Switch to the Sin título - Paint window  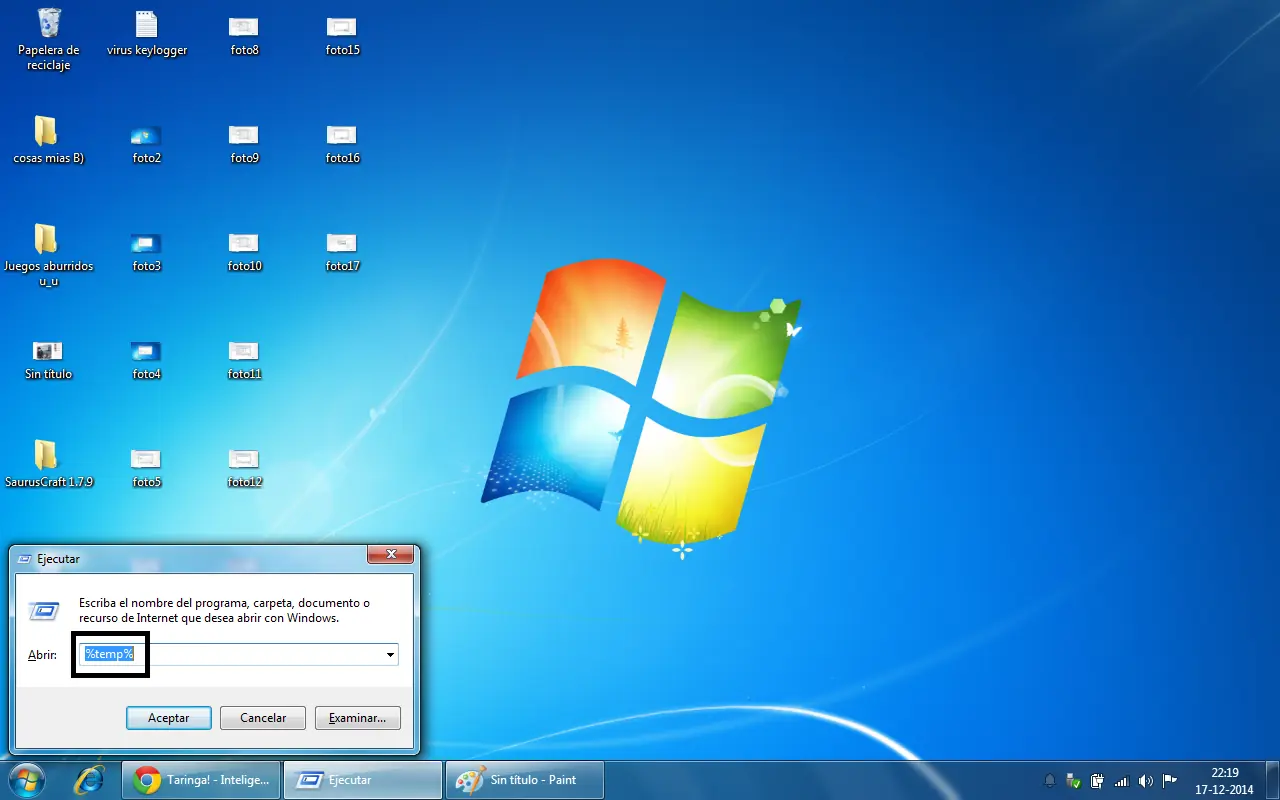524,780
